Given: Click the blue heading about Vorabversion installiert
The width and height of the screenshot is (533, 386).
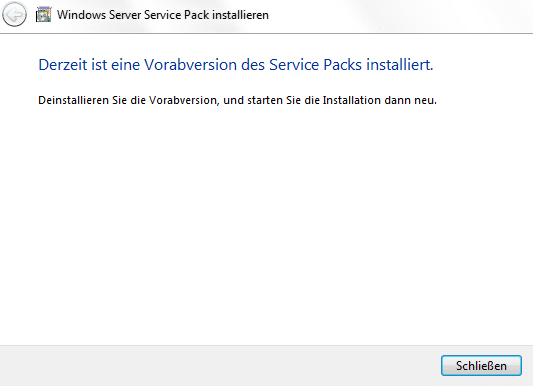Looking at the screenshot, I should click(236, 65).
